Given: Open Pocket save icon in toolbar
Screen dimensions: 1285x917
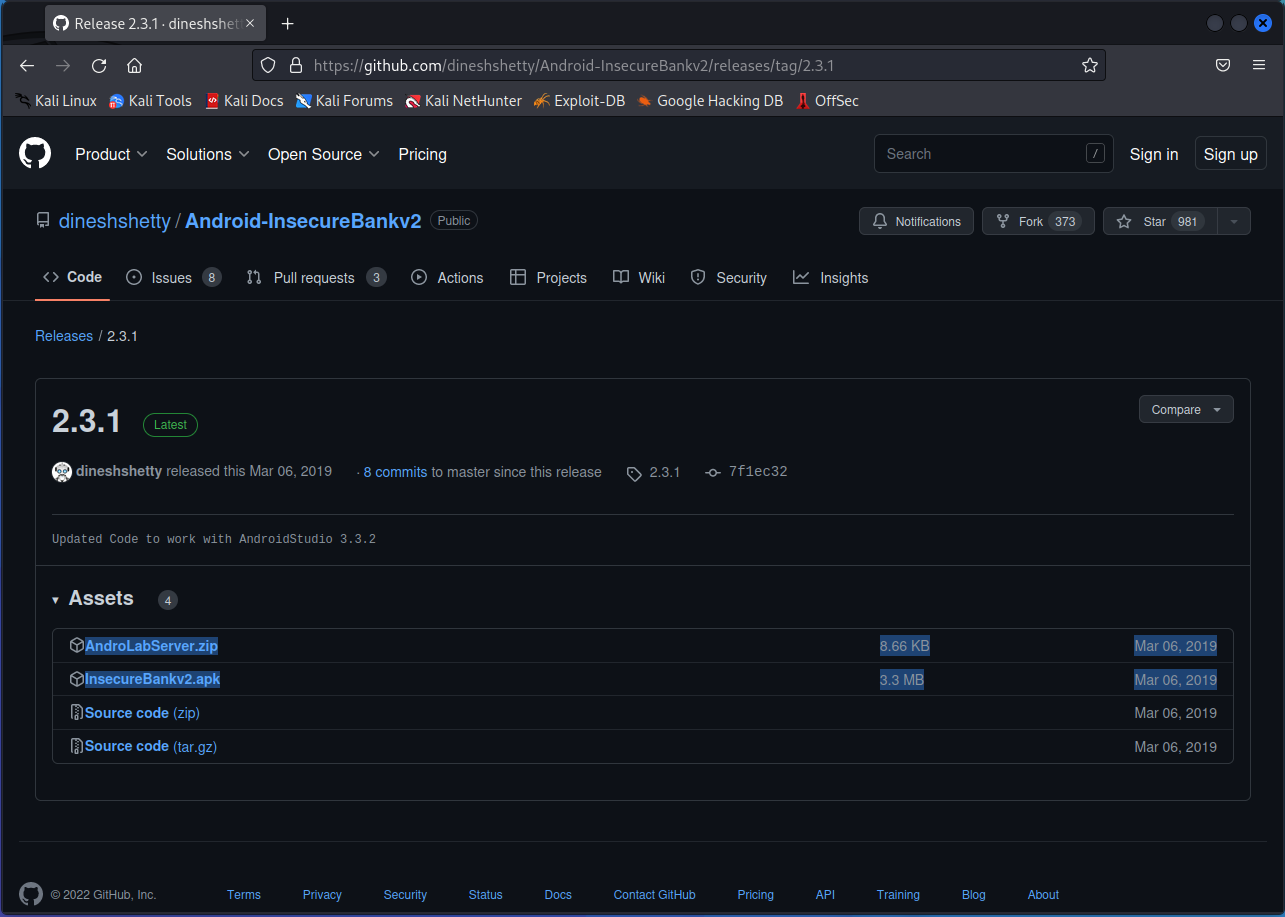Looking at the screenshot, I should 1223,66.
